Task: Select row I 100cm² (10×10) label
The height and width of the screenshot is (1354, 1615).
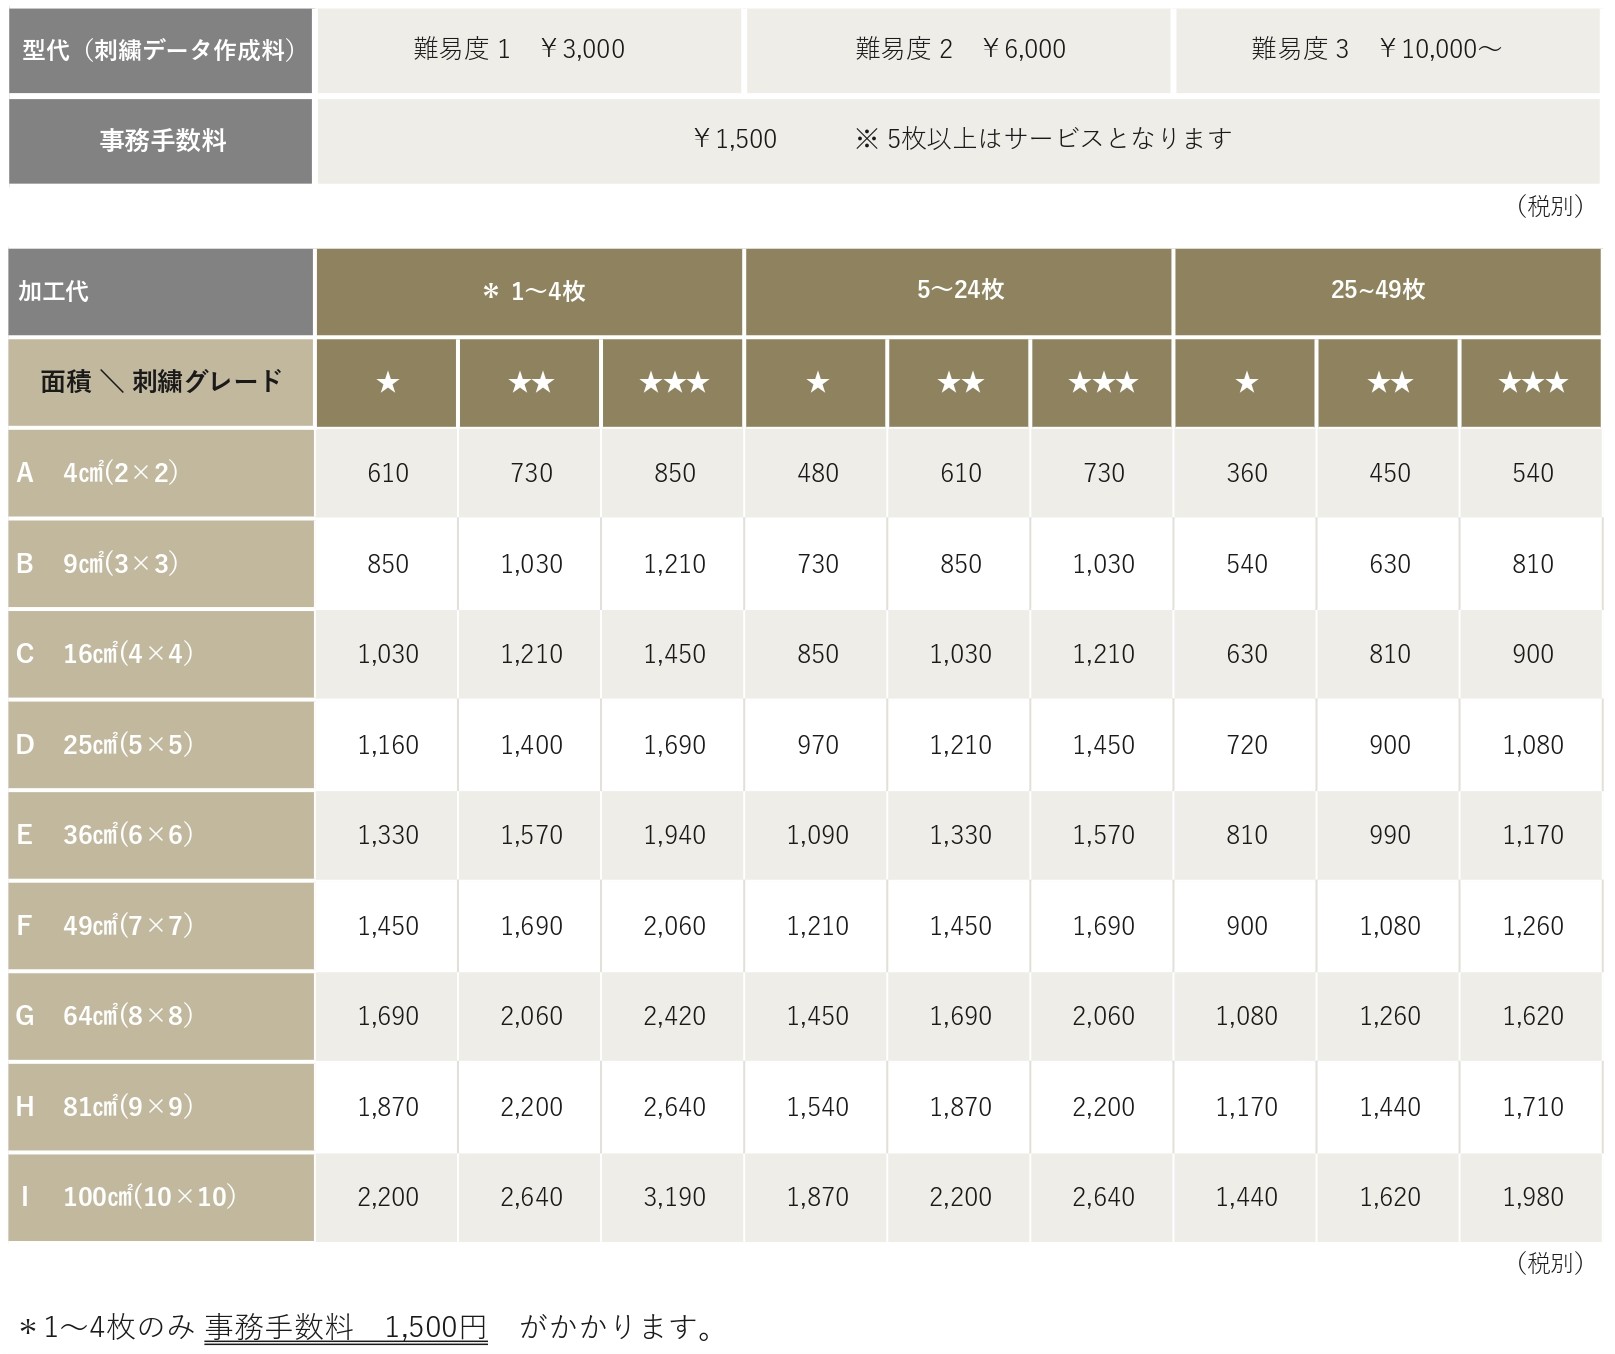Action: pos(160,1197)
